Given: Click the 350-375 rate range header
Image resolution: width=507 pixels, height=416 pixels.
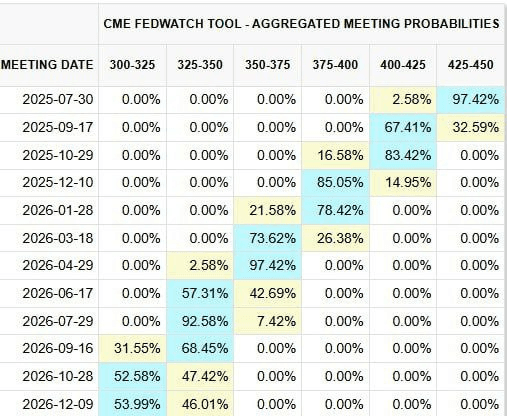Looking at the screenshot, I should tap(268, 65).
